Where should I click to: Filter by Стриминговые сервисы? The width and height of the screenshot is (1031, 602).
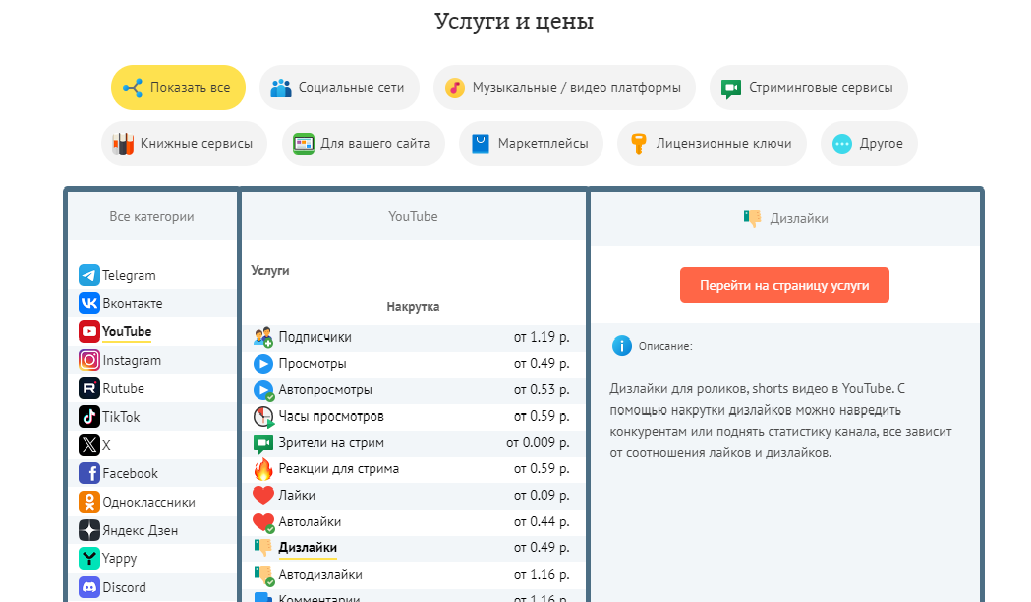pyautogui.click(x=809, y=87)
